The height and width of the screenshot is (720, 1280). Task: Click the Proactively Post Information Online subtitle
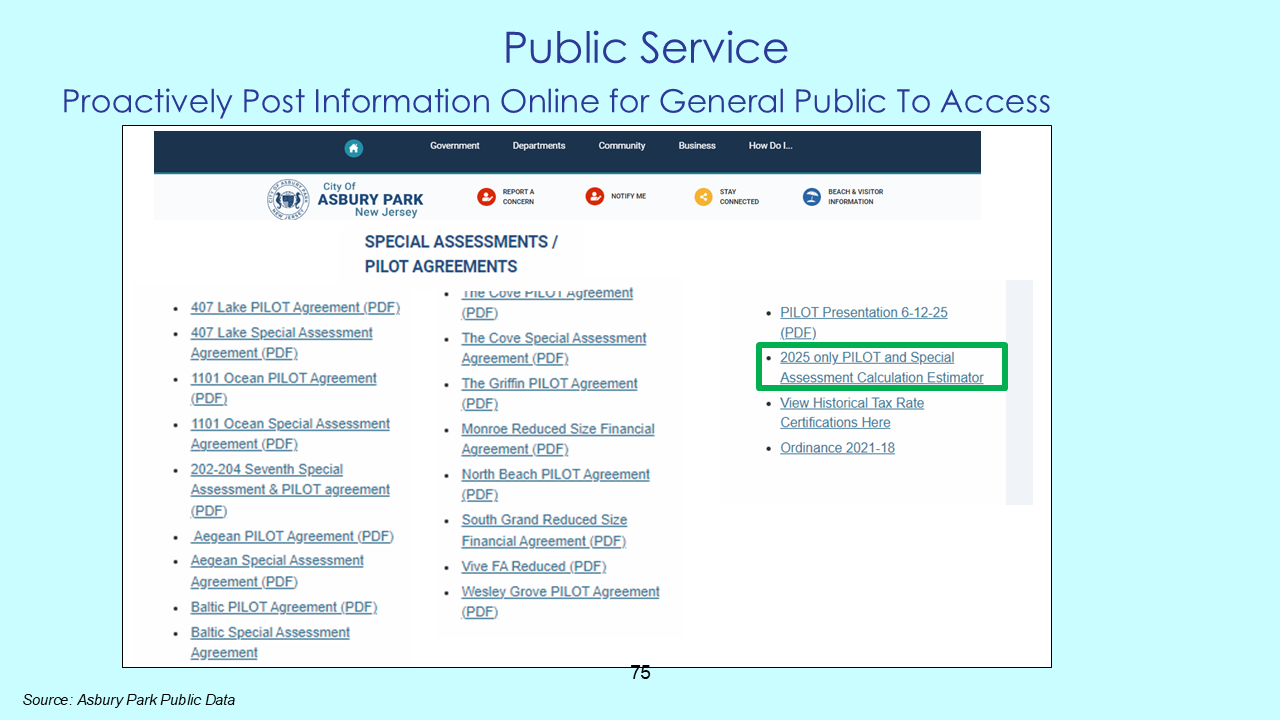point(556,101)
